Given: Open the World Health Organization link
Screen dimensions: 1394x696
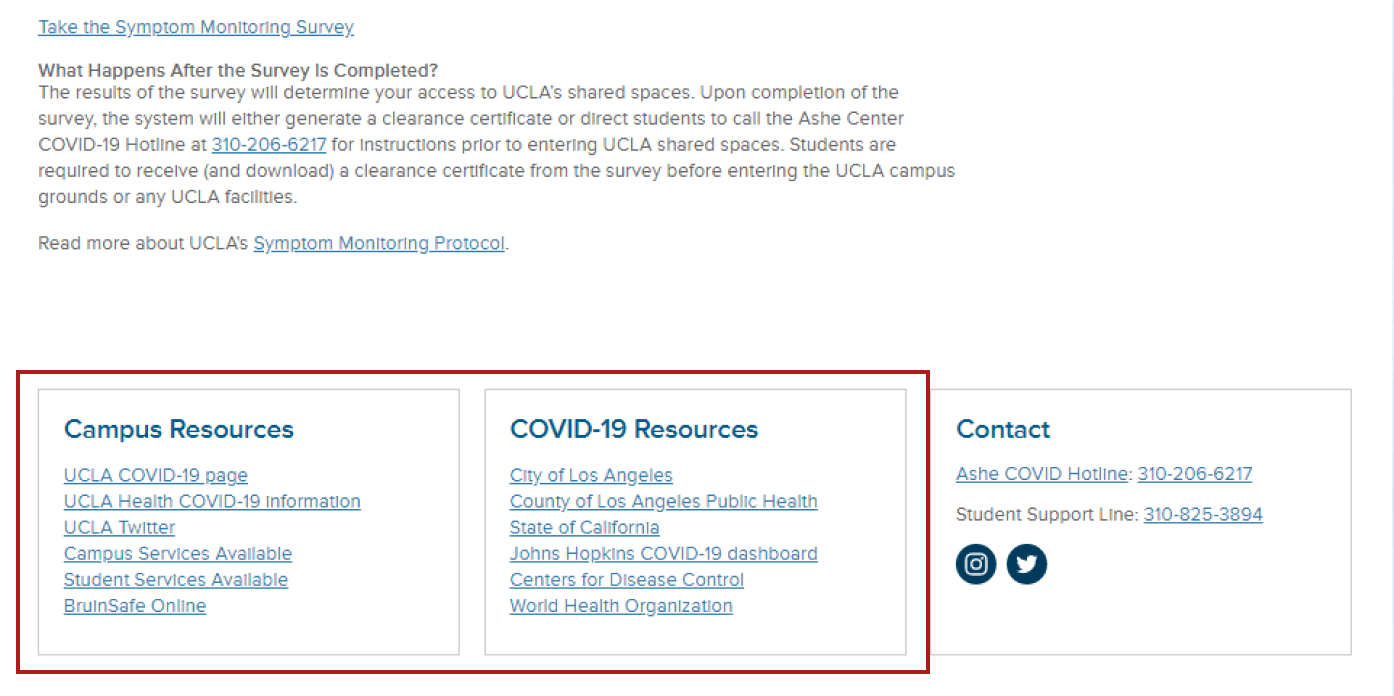Looking at the screenshot, I should click(621, 605).
